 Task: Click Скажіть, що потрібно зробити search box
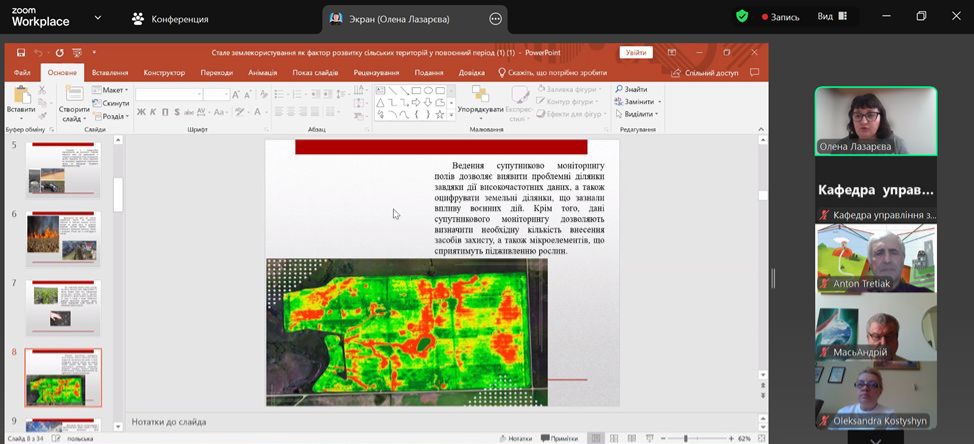553,73
